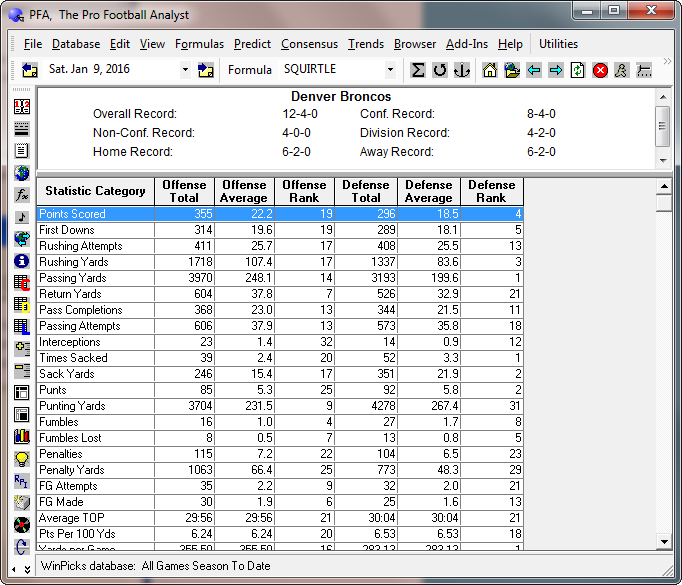Click the table with red C icon
682x585 pixels.
[x=22, y=283]
